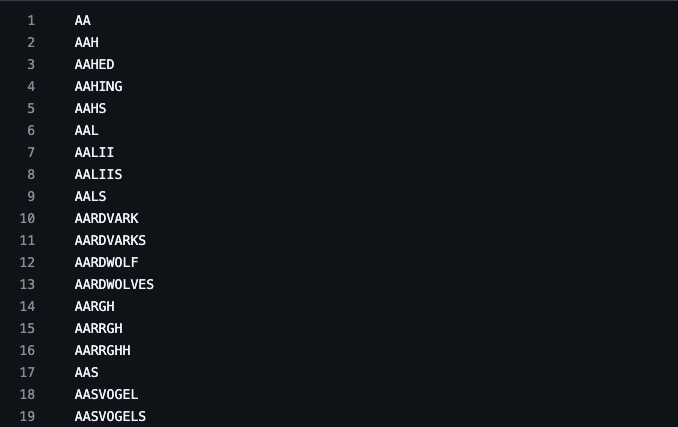Click the word AARRGH

coord(98,328)
